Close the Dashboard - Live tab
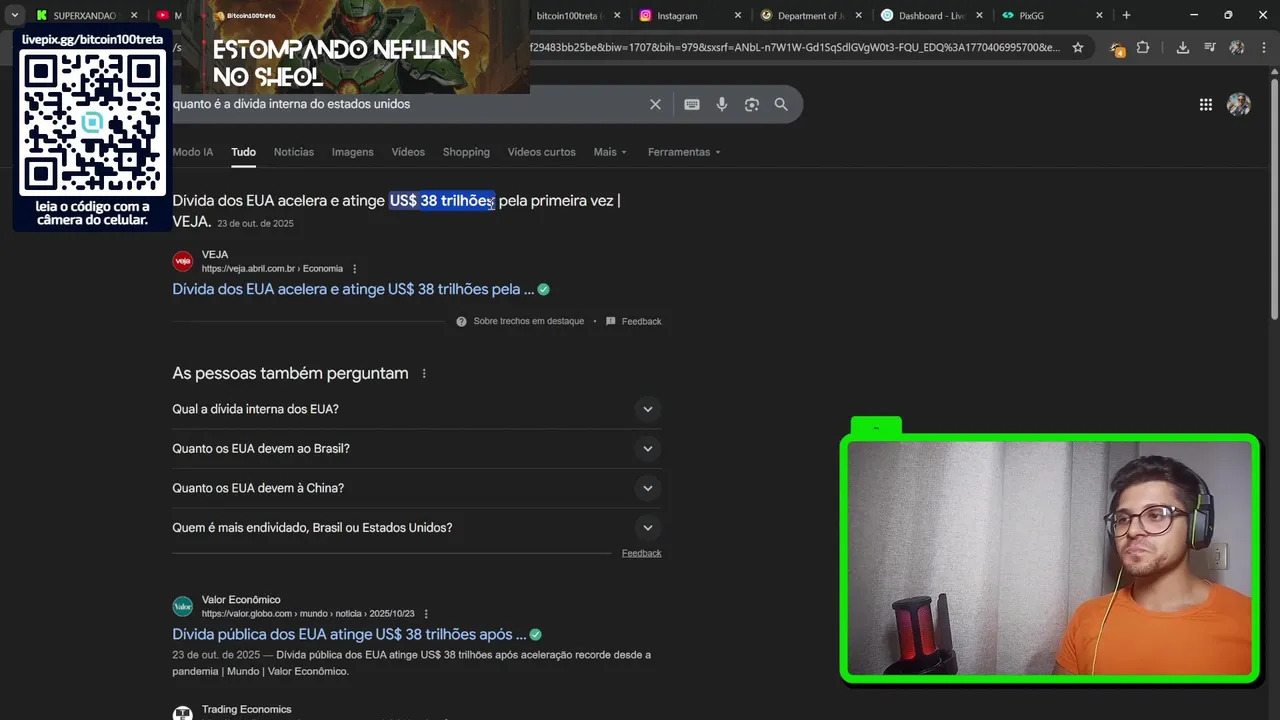 (x=979, y=15)
